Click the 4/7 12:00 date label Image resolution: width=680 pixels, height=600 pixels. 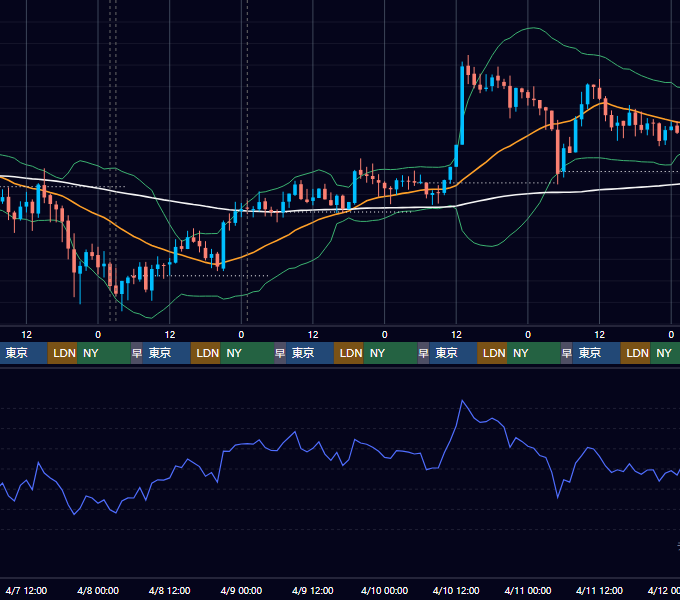coord(26,590)
